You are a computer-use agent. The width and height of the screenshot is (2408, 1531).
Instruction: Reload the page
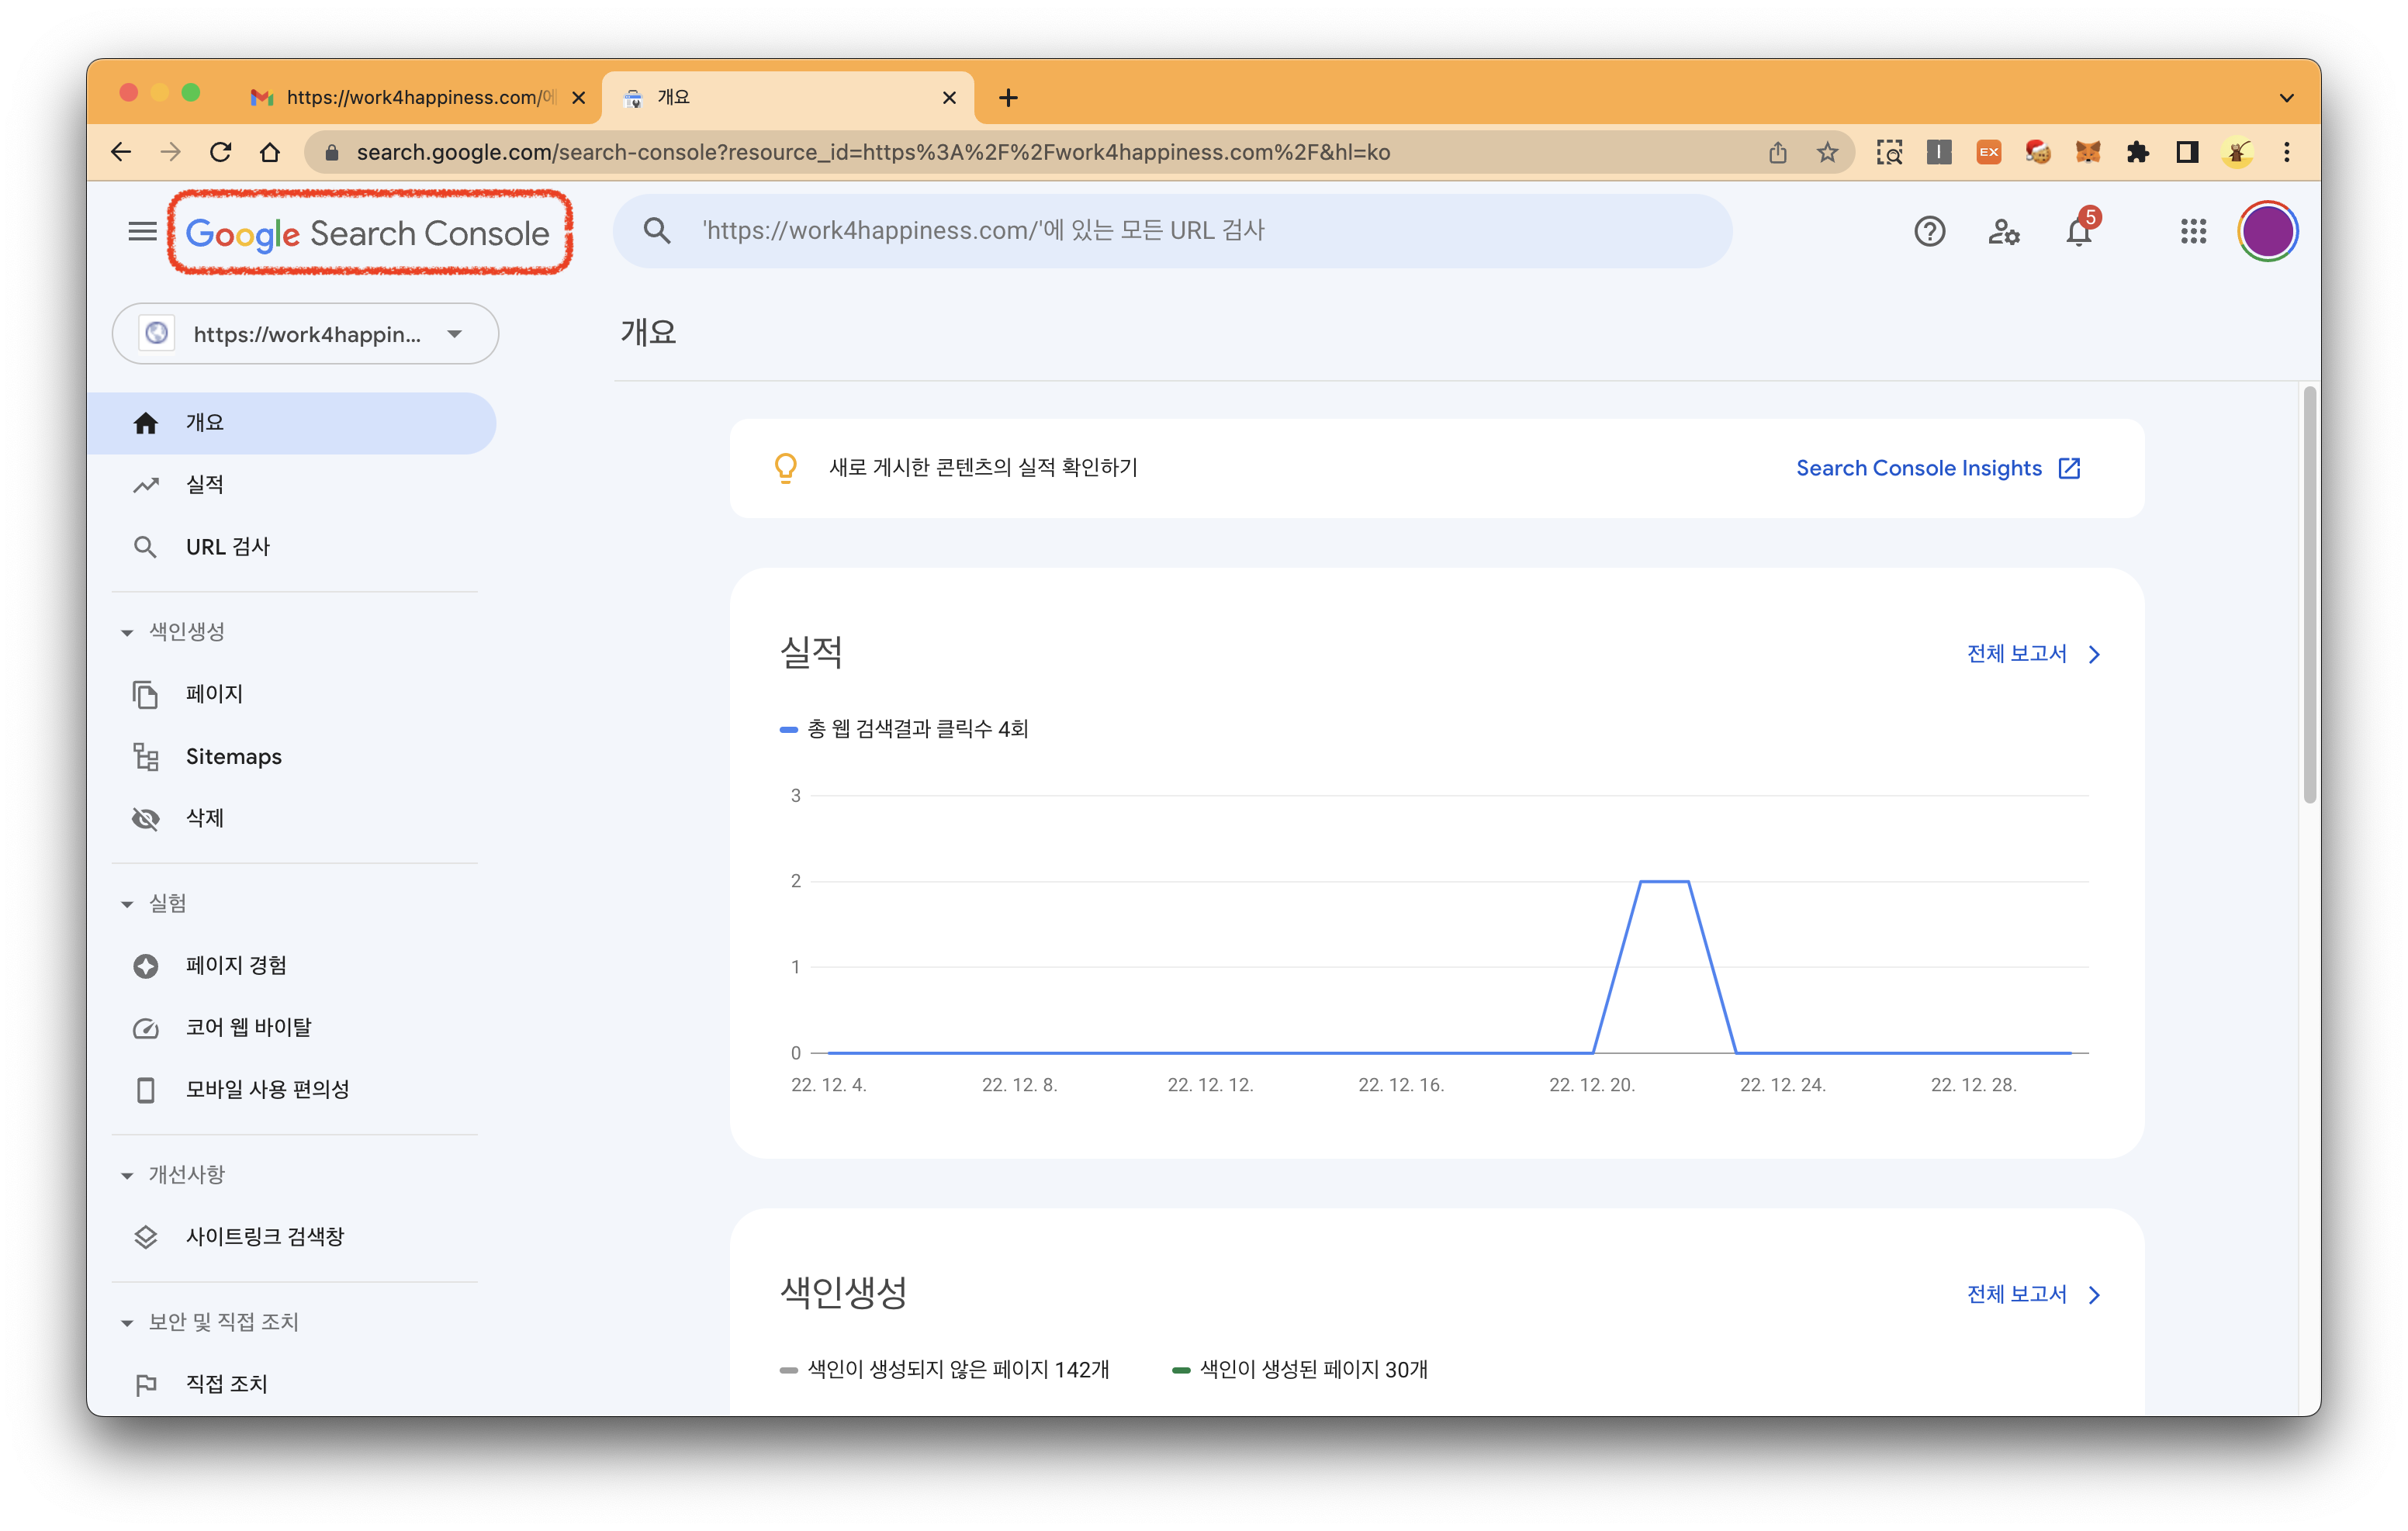click(x=220, y=152)
